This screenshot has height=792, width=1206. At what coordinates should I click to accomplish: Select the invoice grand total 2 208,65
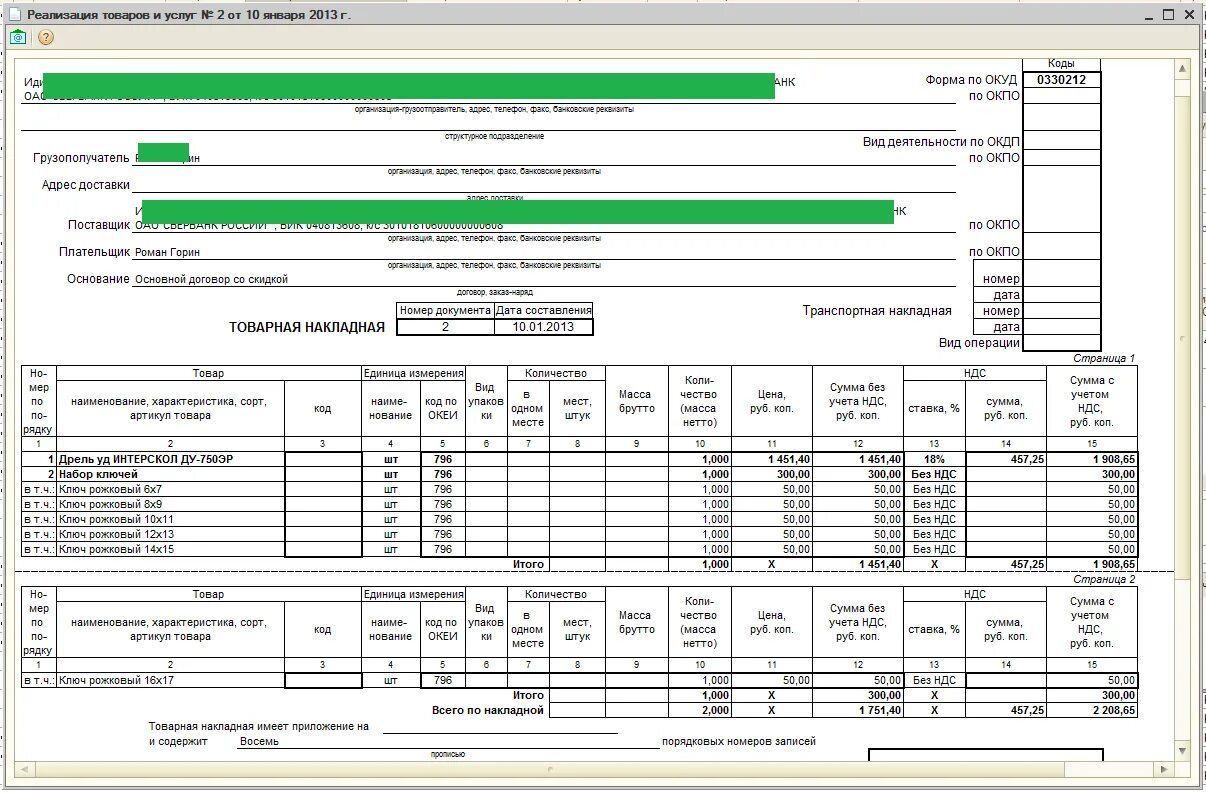[1092, 710]
